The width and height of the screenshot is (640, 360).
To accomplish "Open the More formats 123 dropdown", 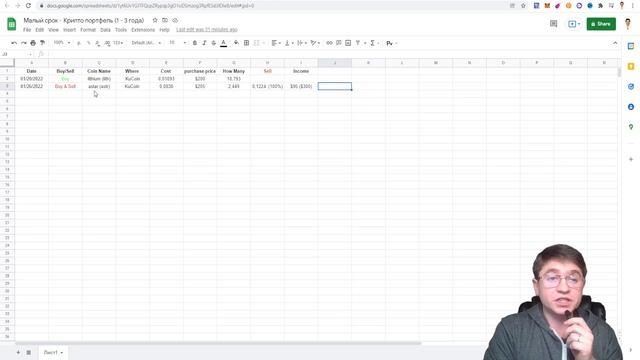I will (118, 43).
